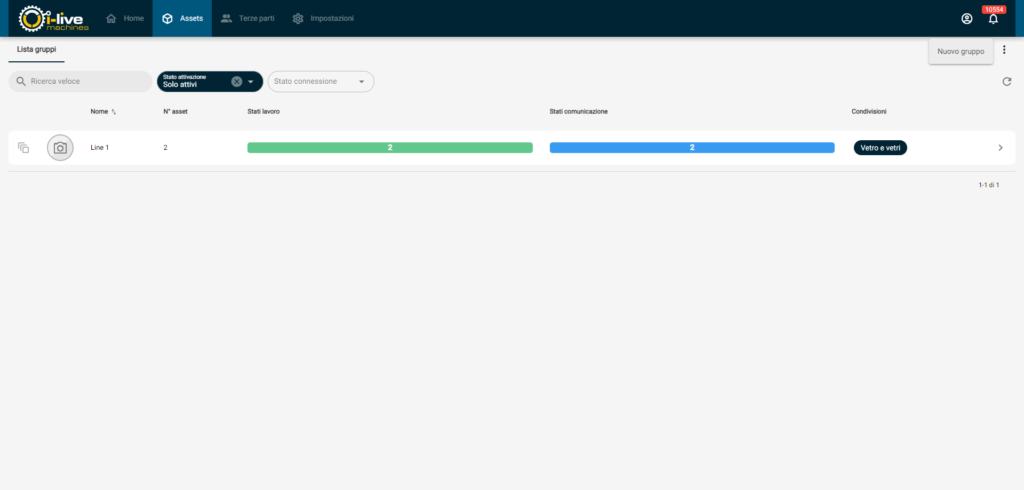Click the Nuovo gruppo button
The image size is (1024, 490).
click(960, 51)
